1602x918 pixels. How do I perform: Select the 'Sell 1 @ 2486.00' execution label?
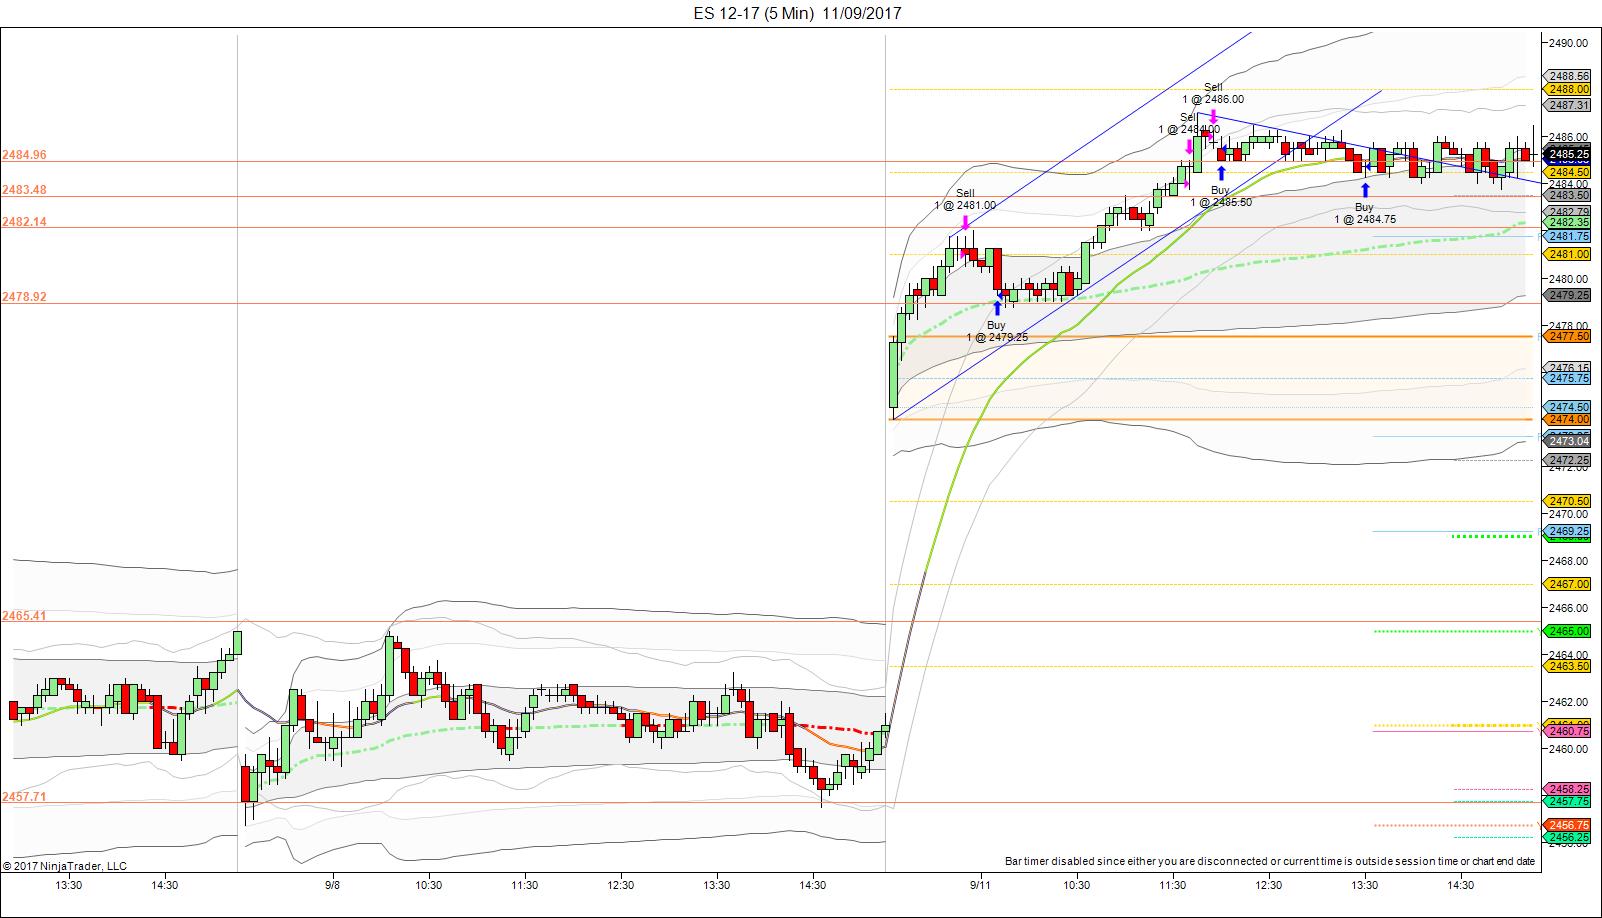1213,93
